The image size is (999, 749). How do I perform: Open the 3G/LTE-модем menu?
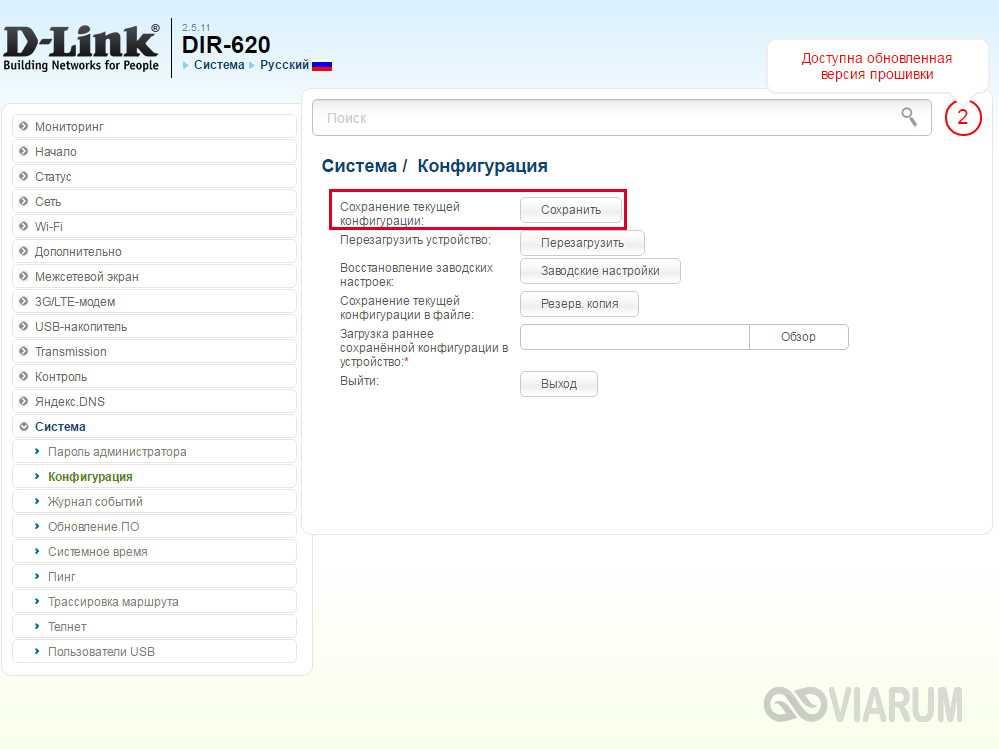click(74, 302)
